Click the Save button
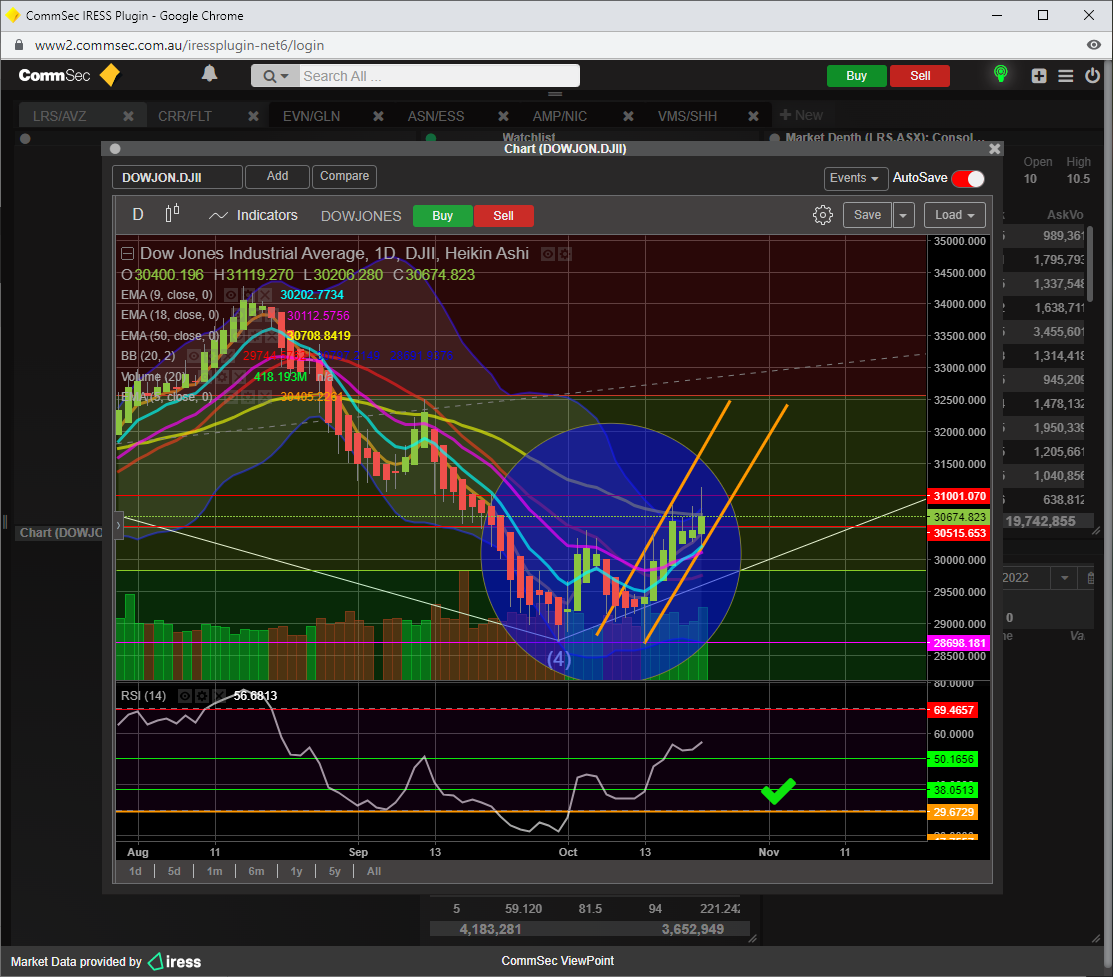 [x=867, y=215]
